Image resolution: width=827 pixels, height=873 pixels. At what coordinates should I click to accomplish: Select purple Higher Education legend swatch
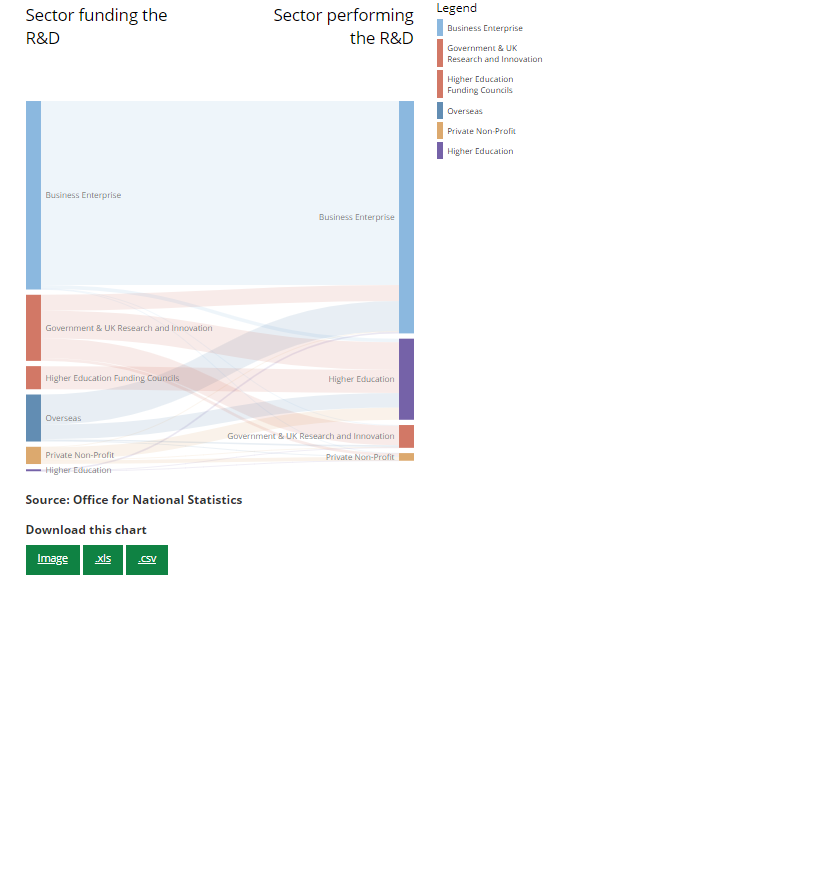[x=440, y=151]
